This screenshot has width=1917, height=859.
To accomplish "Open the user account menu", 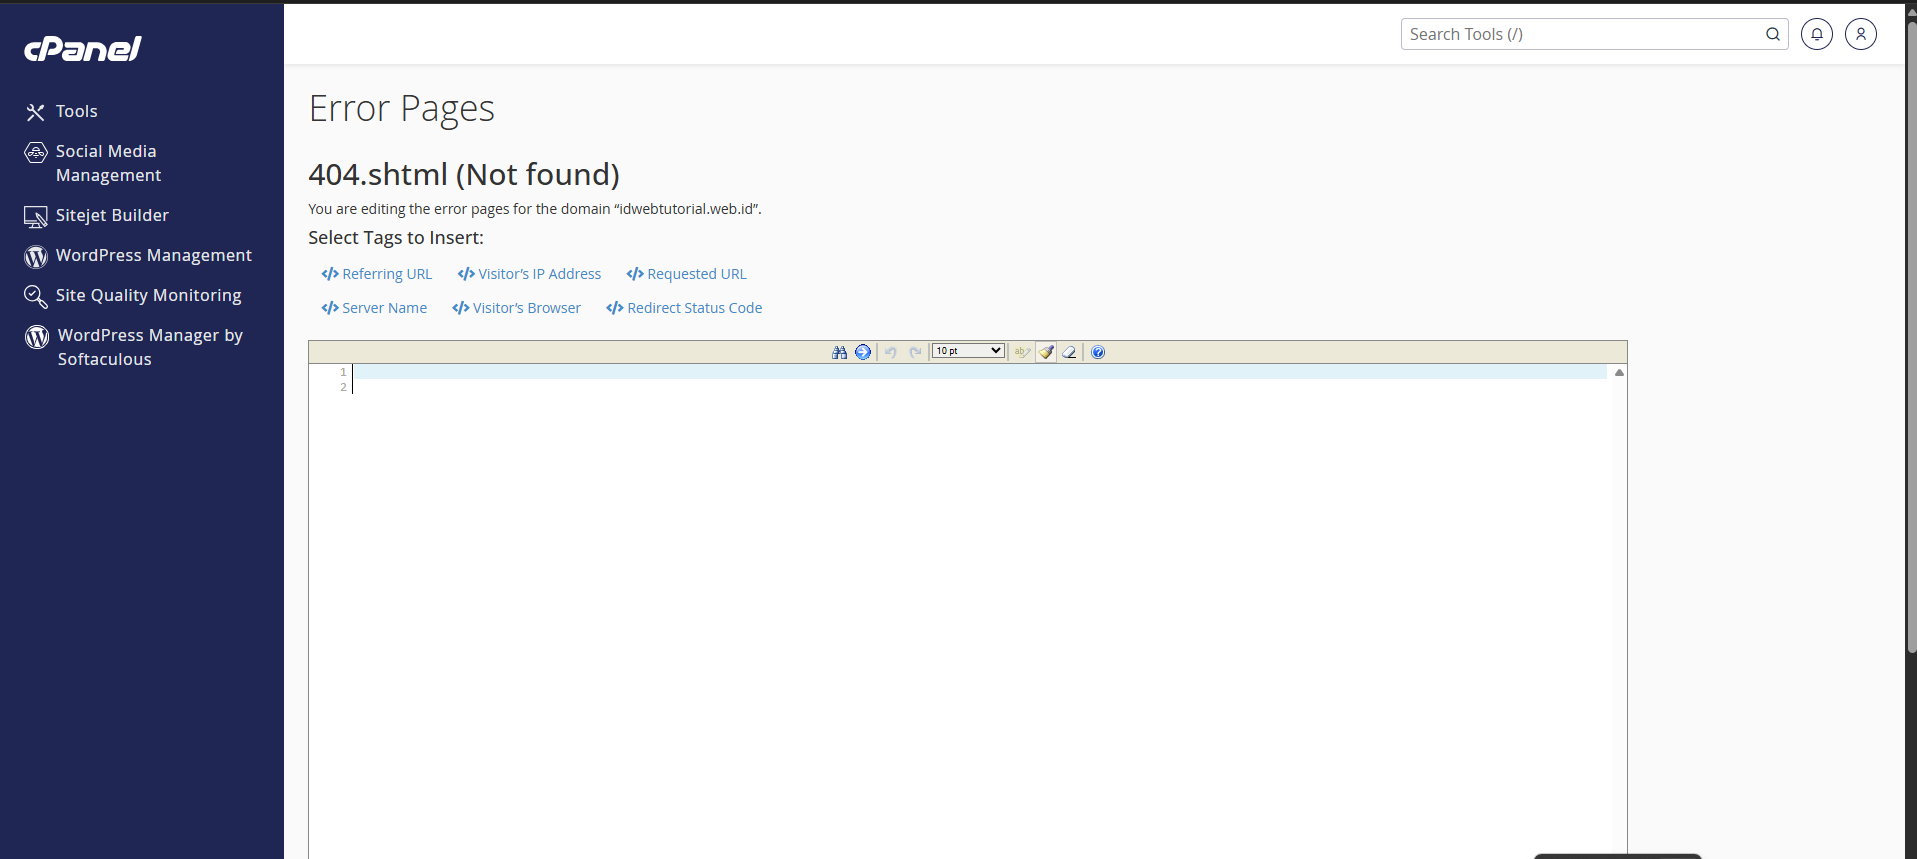I will [x=1861, y=34].
